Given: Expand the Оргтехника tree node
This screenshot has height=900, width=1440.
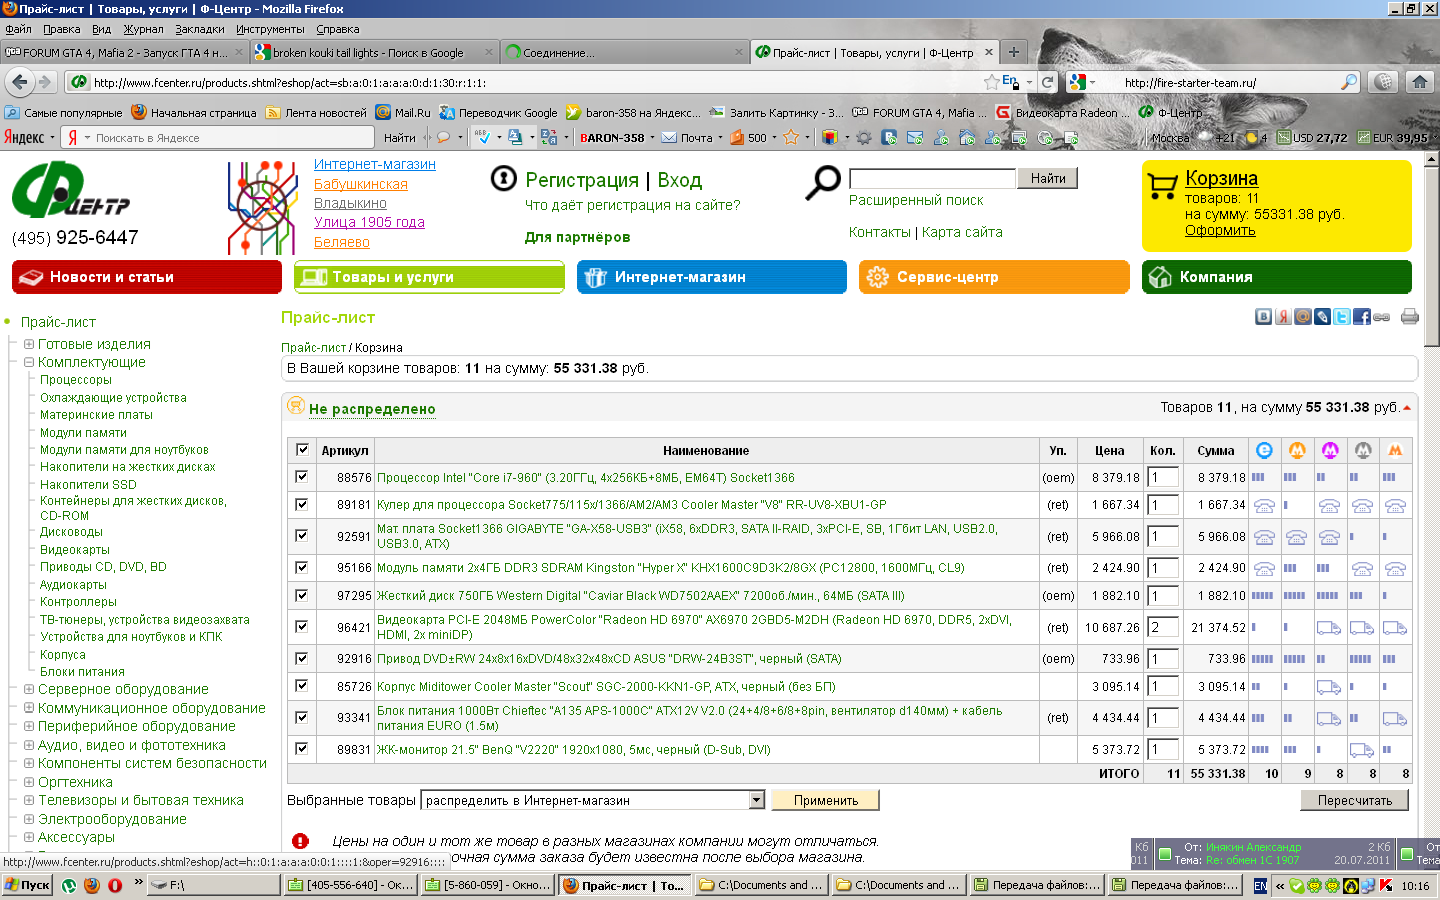Looking at the screenshot, I should 29,782.
